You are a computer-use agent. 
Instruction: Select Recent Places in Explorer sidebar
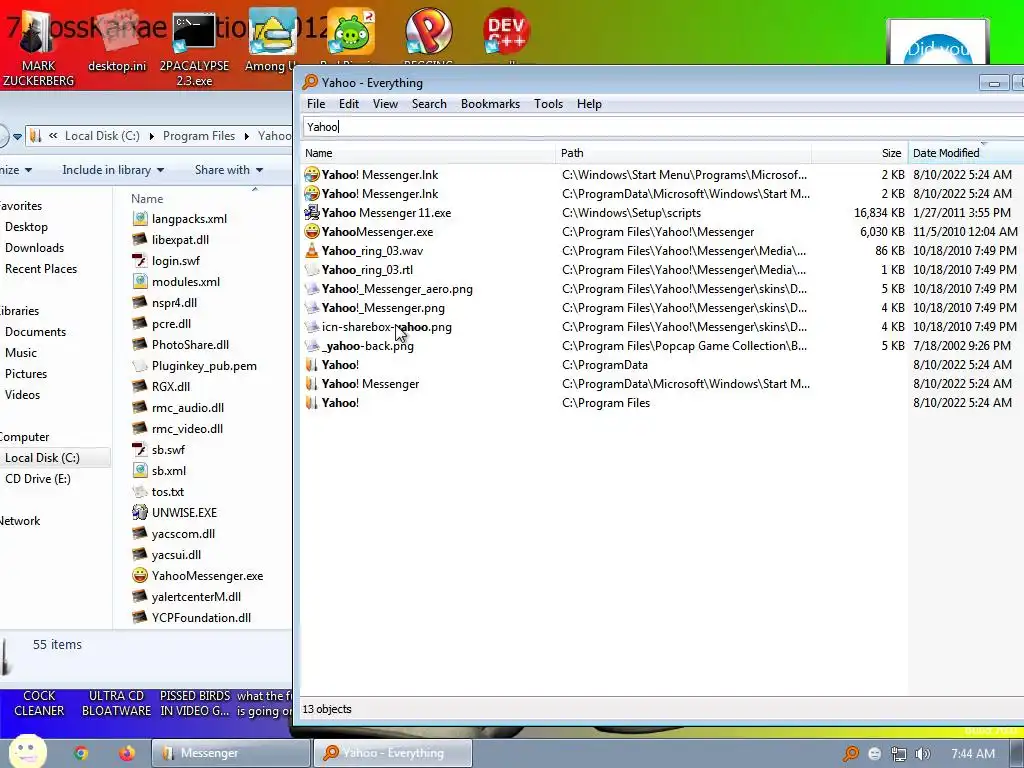(x=41, y=268)
